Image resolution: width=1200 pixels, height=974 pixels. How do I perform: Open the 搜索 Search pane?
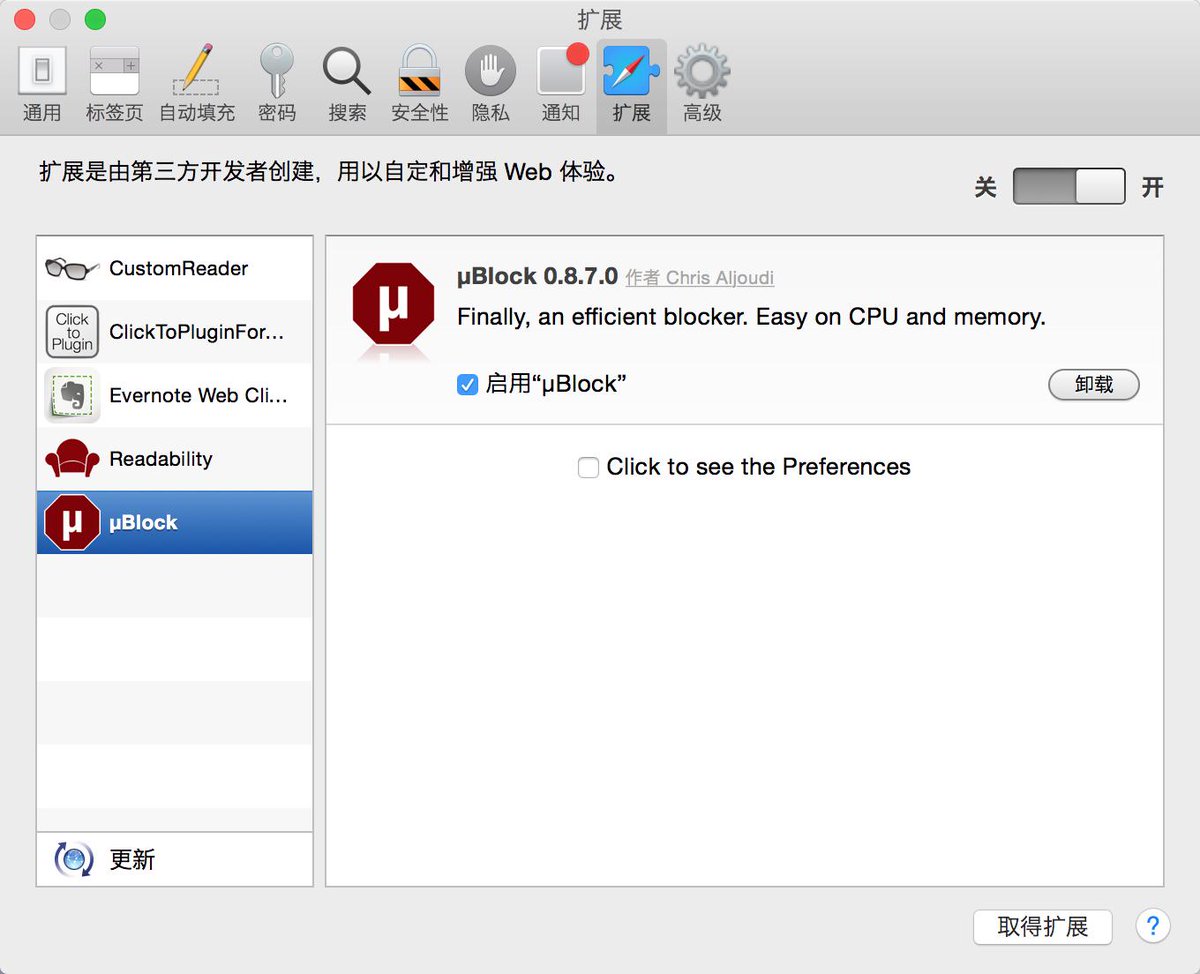(347, 85)
